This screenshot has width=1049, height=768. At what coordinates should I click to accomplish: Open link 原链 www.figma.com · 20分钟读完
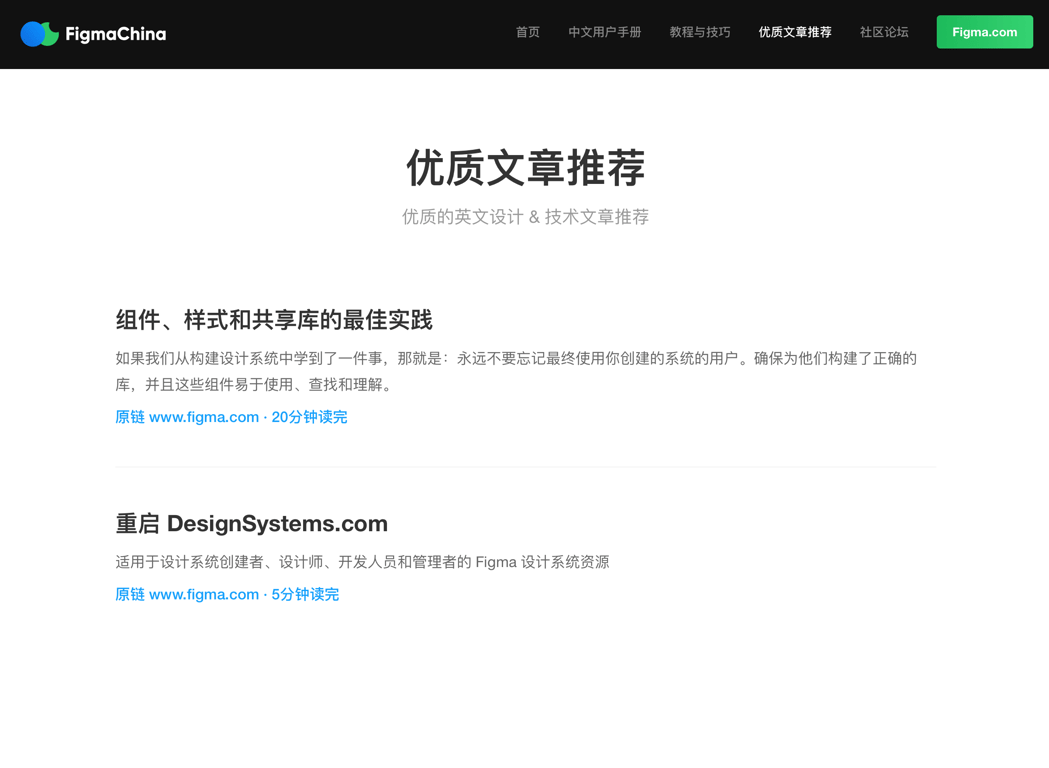tap(231, 417)
